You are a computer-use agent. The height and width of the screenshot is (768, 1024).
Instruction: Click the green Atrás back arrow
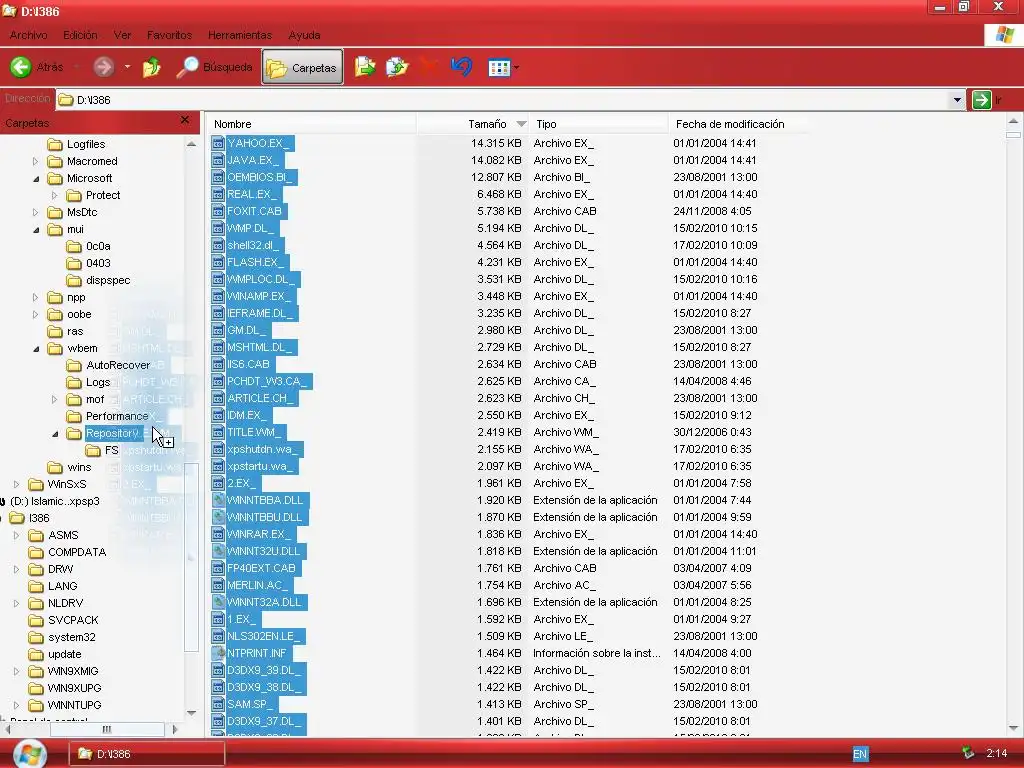(x=21, y=67)
